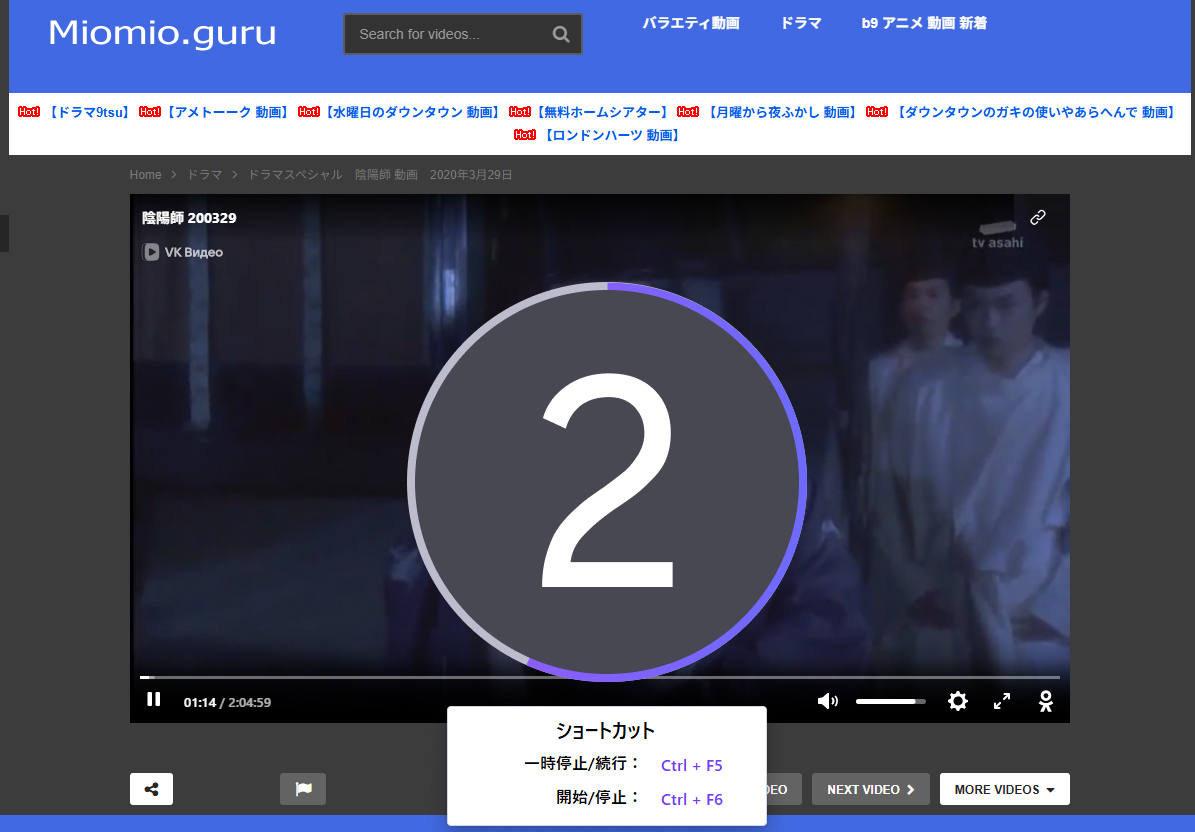This screenshot has height=832, width=1195.
Task: Pause the video playback
Action: coord(153,700)
